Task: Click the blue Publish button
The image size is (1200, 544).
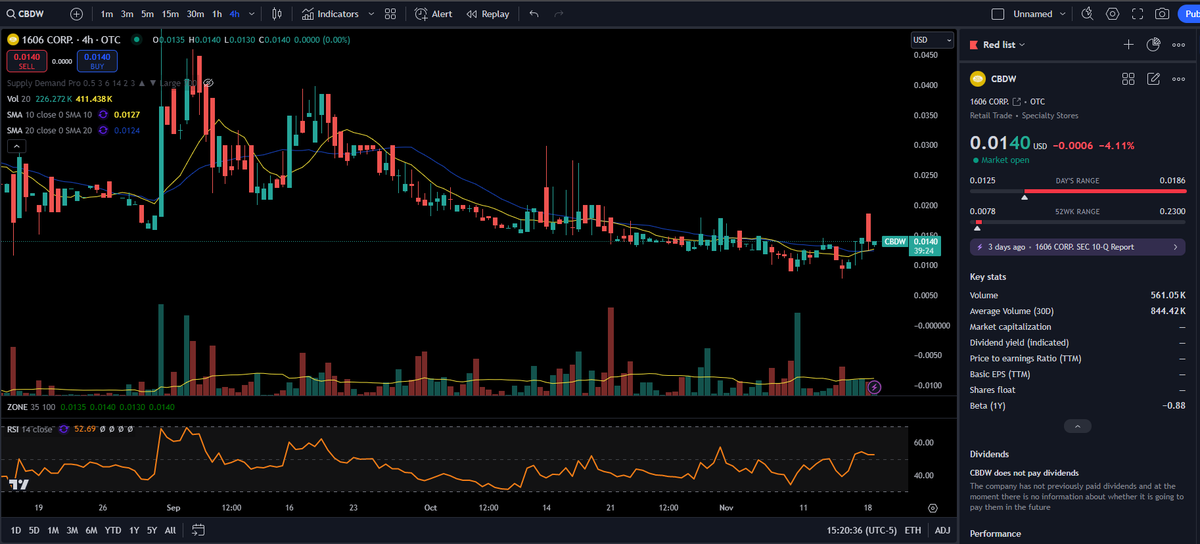Action: click(1189, 14)
